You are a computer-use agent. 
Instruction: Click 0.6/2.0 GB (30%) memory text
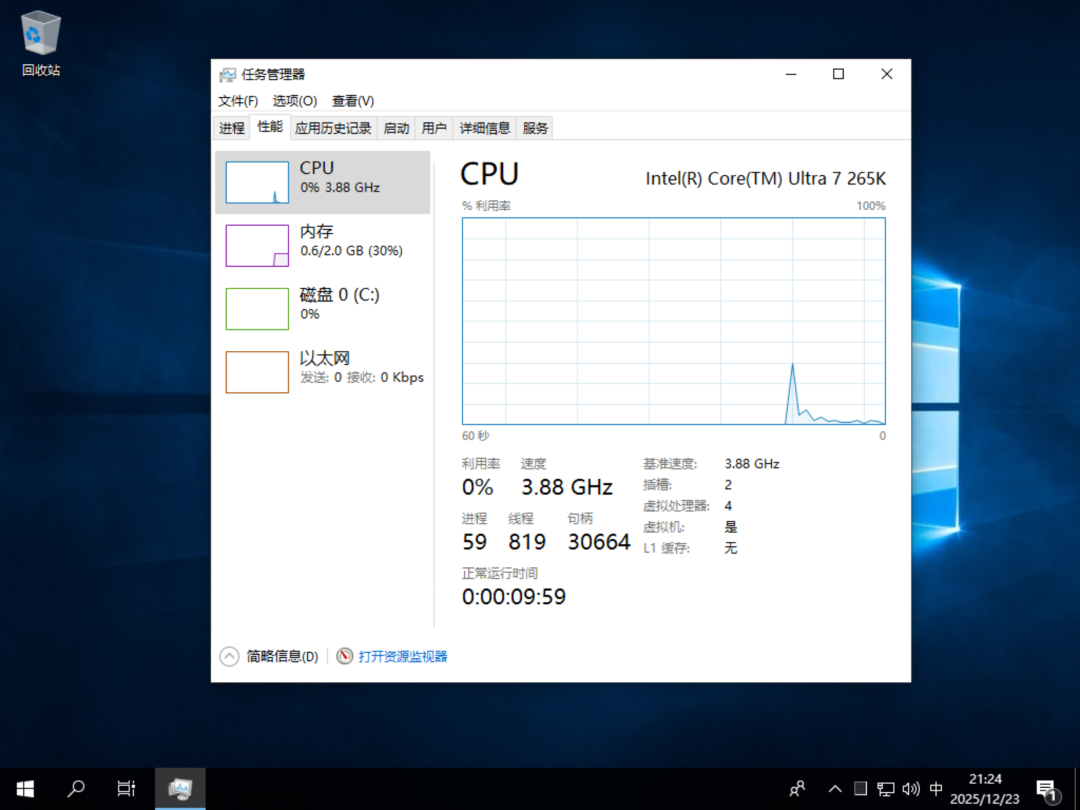click(x=351, y=251)
